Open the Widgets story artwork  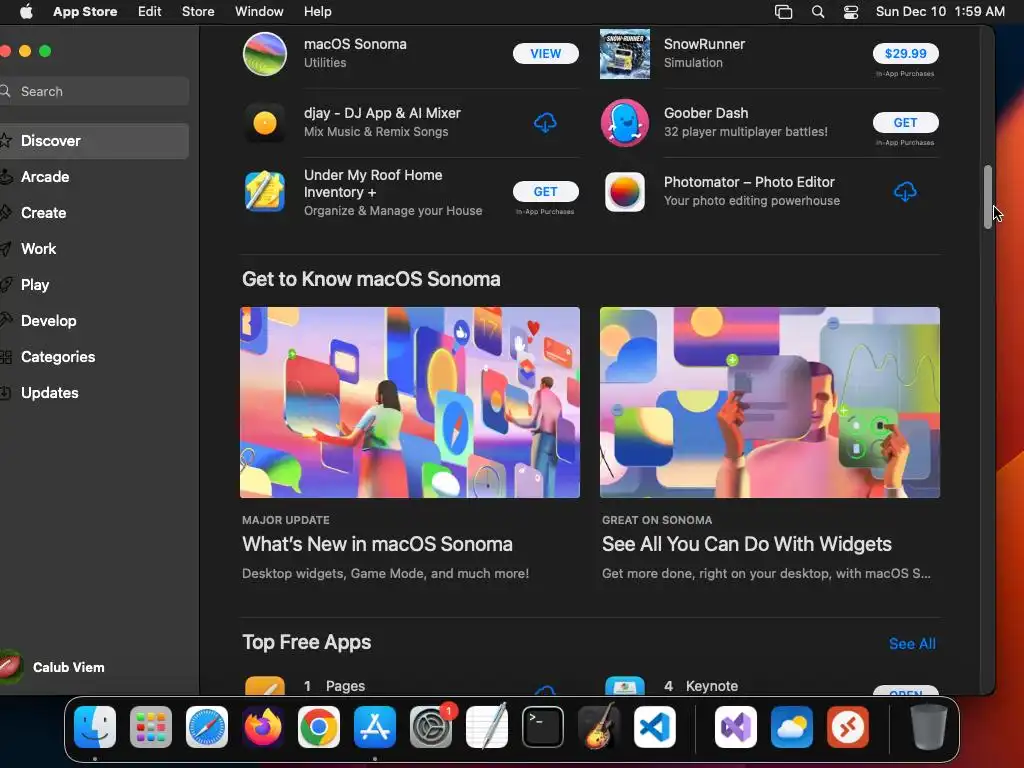(x=770, y=402)
